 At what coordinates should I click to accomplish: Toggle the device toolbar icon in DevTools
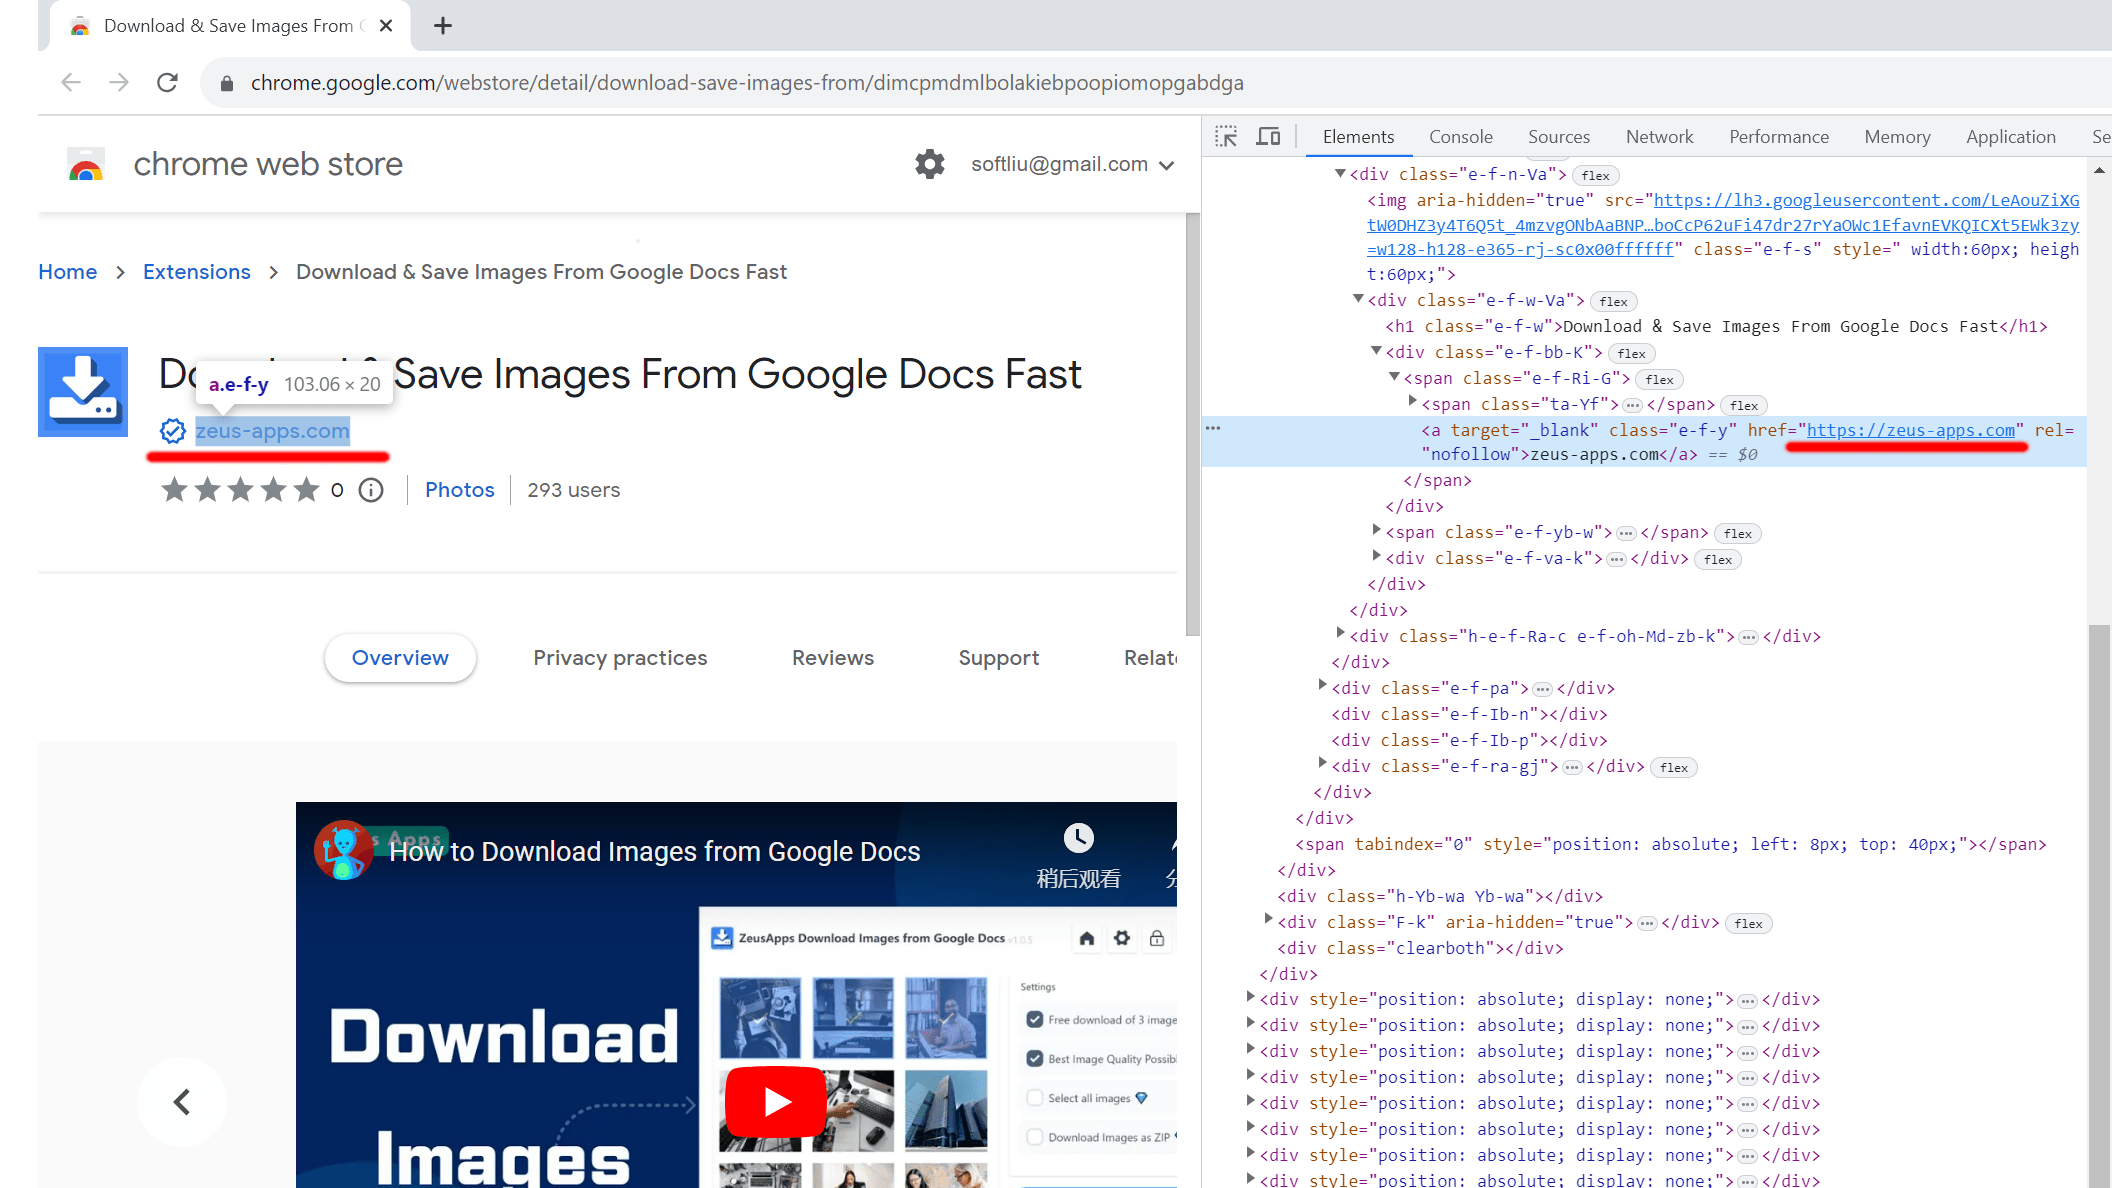coord(1268,137)
